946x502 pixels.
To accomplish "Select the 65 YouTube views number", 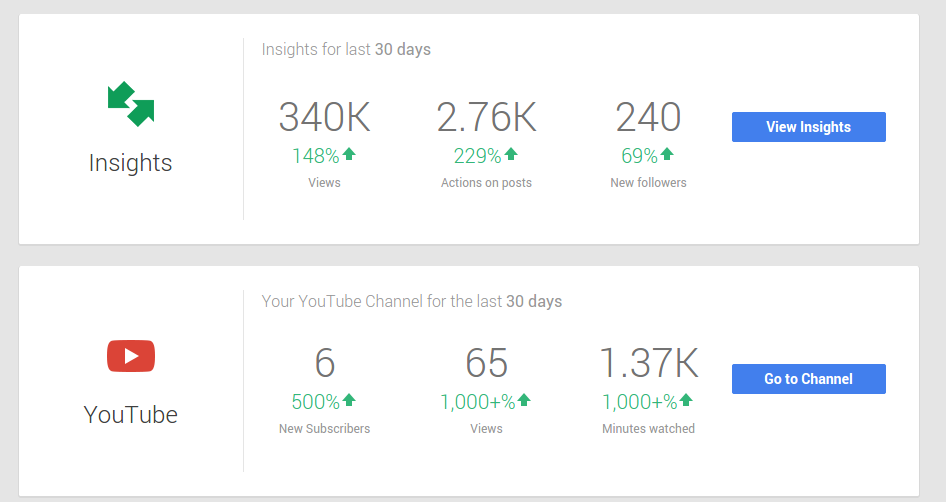I will click(486, 363).
